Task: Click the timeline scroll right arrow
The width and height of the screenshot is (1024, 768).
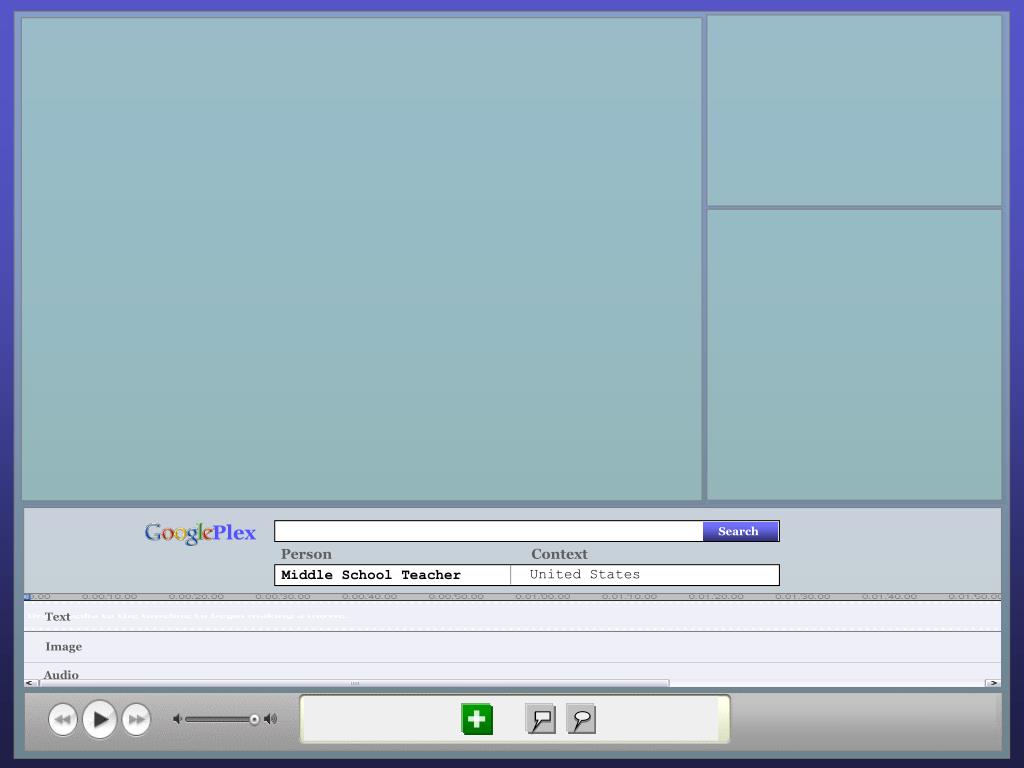Action: point(993,683)
